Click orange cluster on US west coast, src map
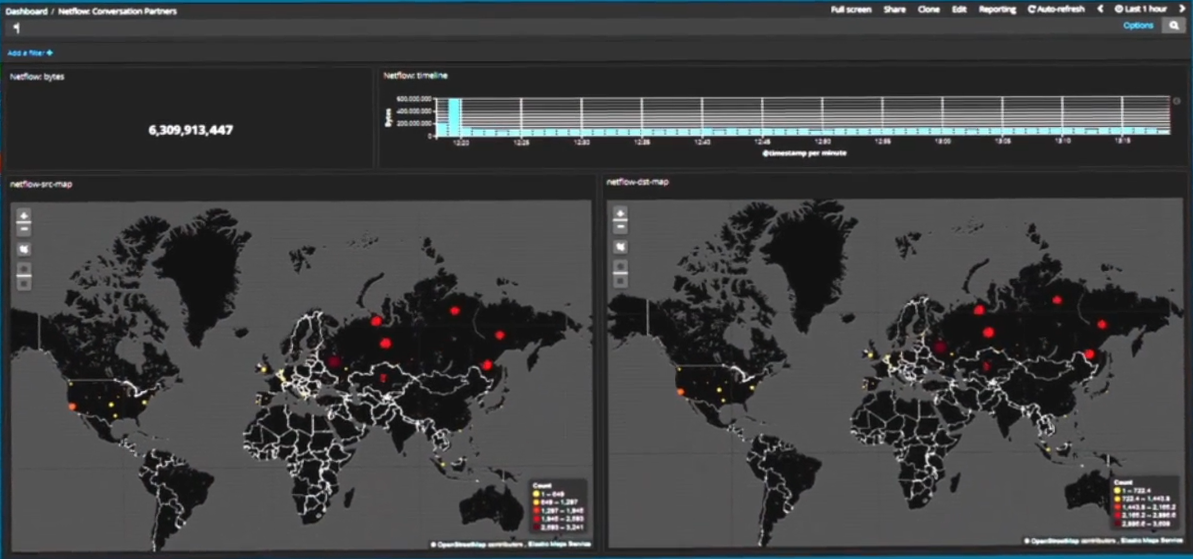Viewport: 1193px width, 559px height. [72, 407]
